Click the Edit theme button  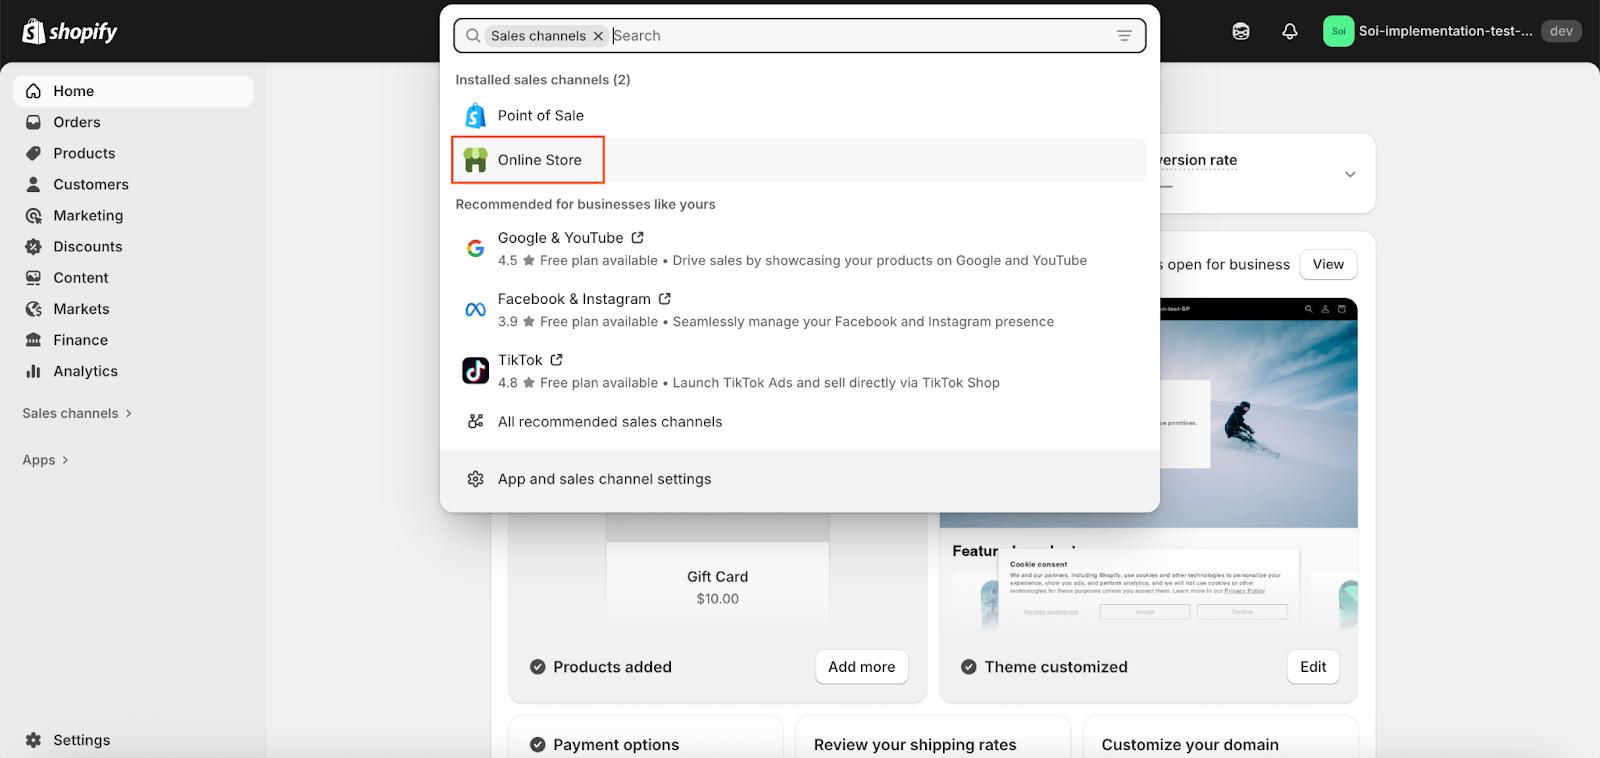pos(1312,667)
